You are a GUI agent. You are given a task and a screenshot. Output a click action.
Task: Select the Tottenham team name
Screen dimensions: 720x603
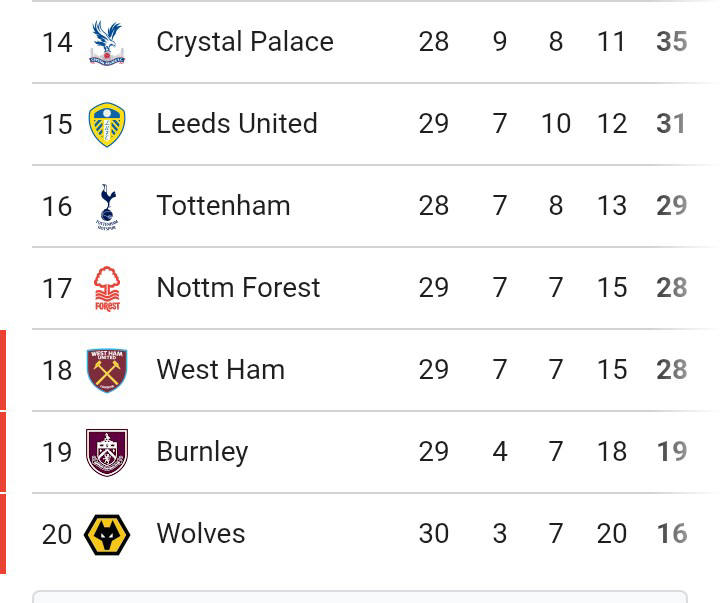pos(223,206)
